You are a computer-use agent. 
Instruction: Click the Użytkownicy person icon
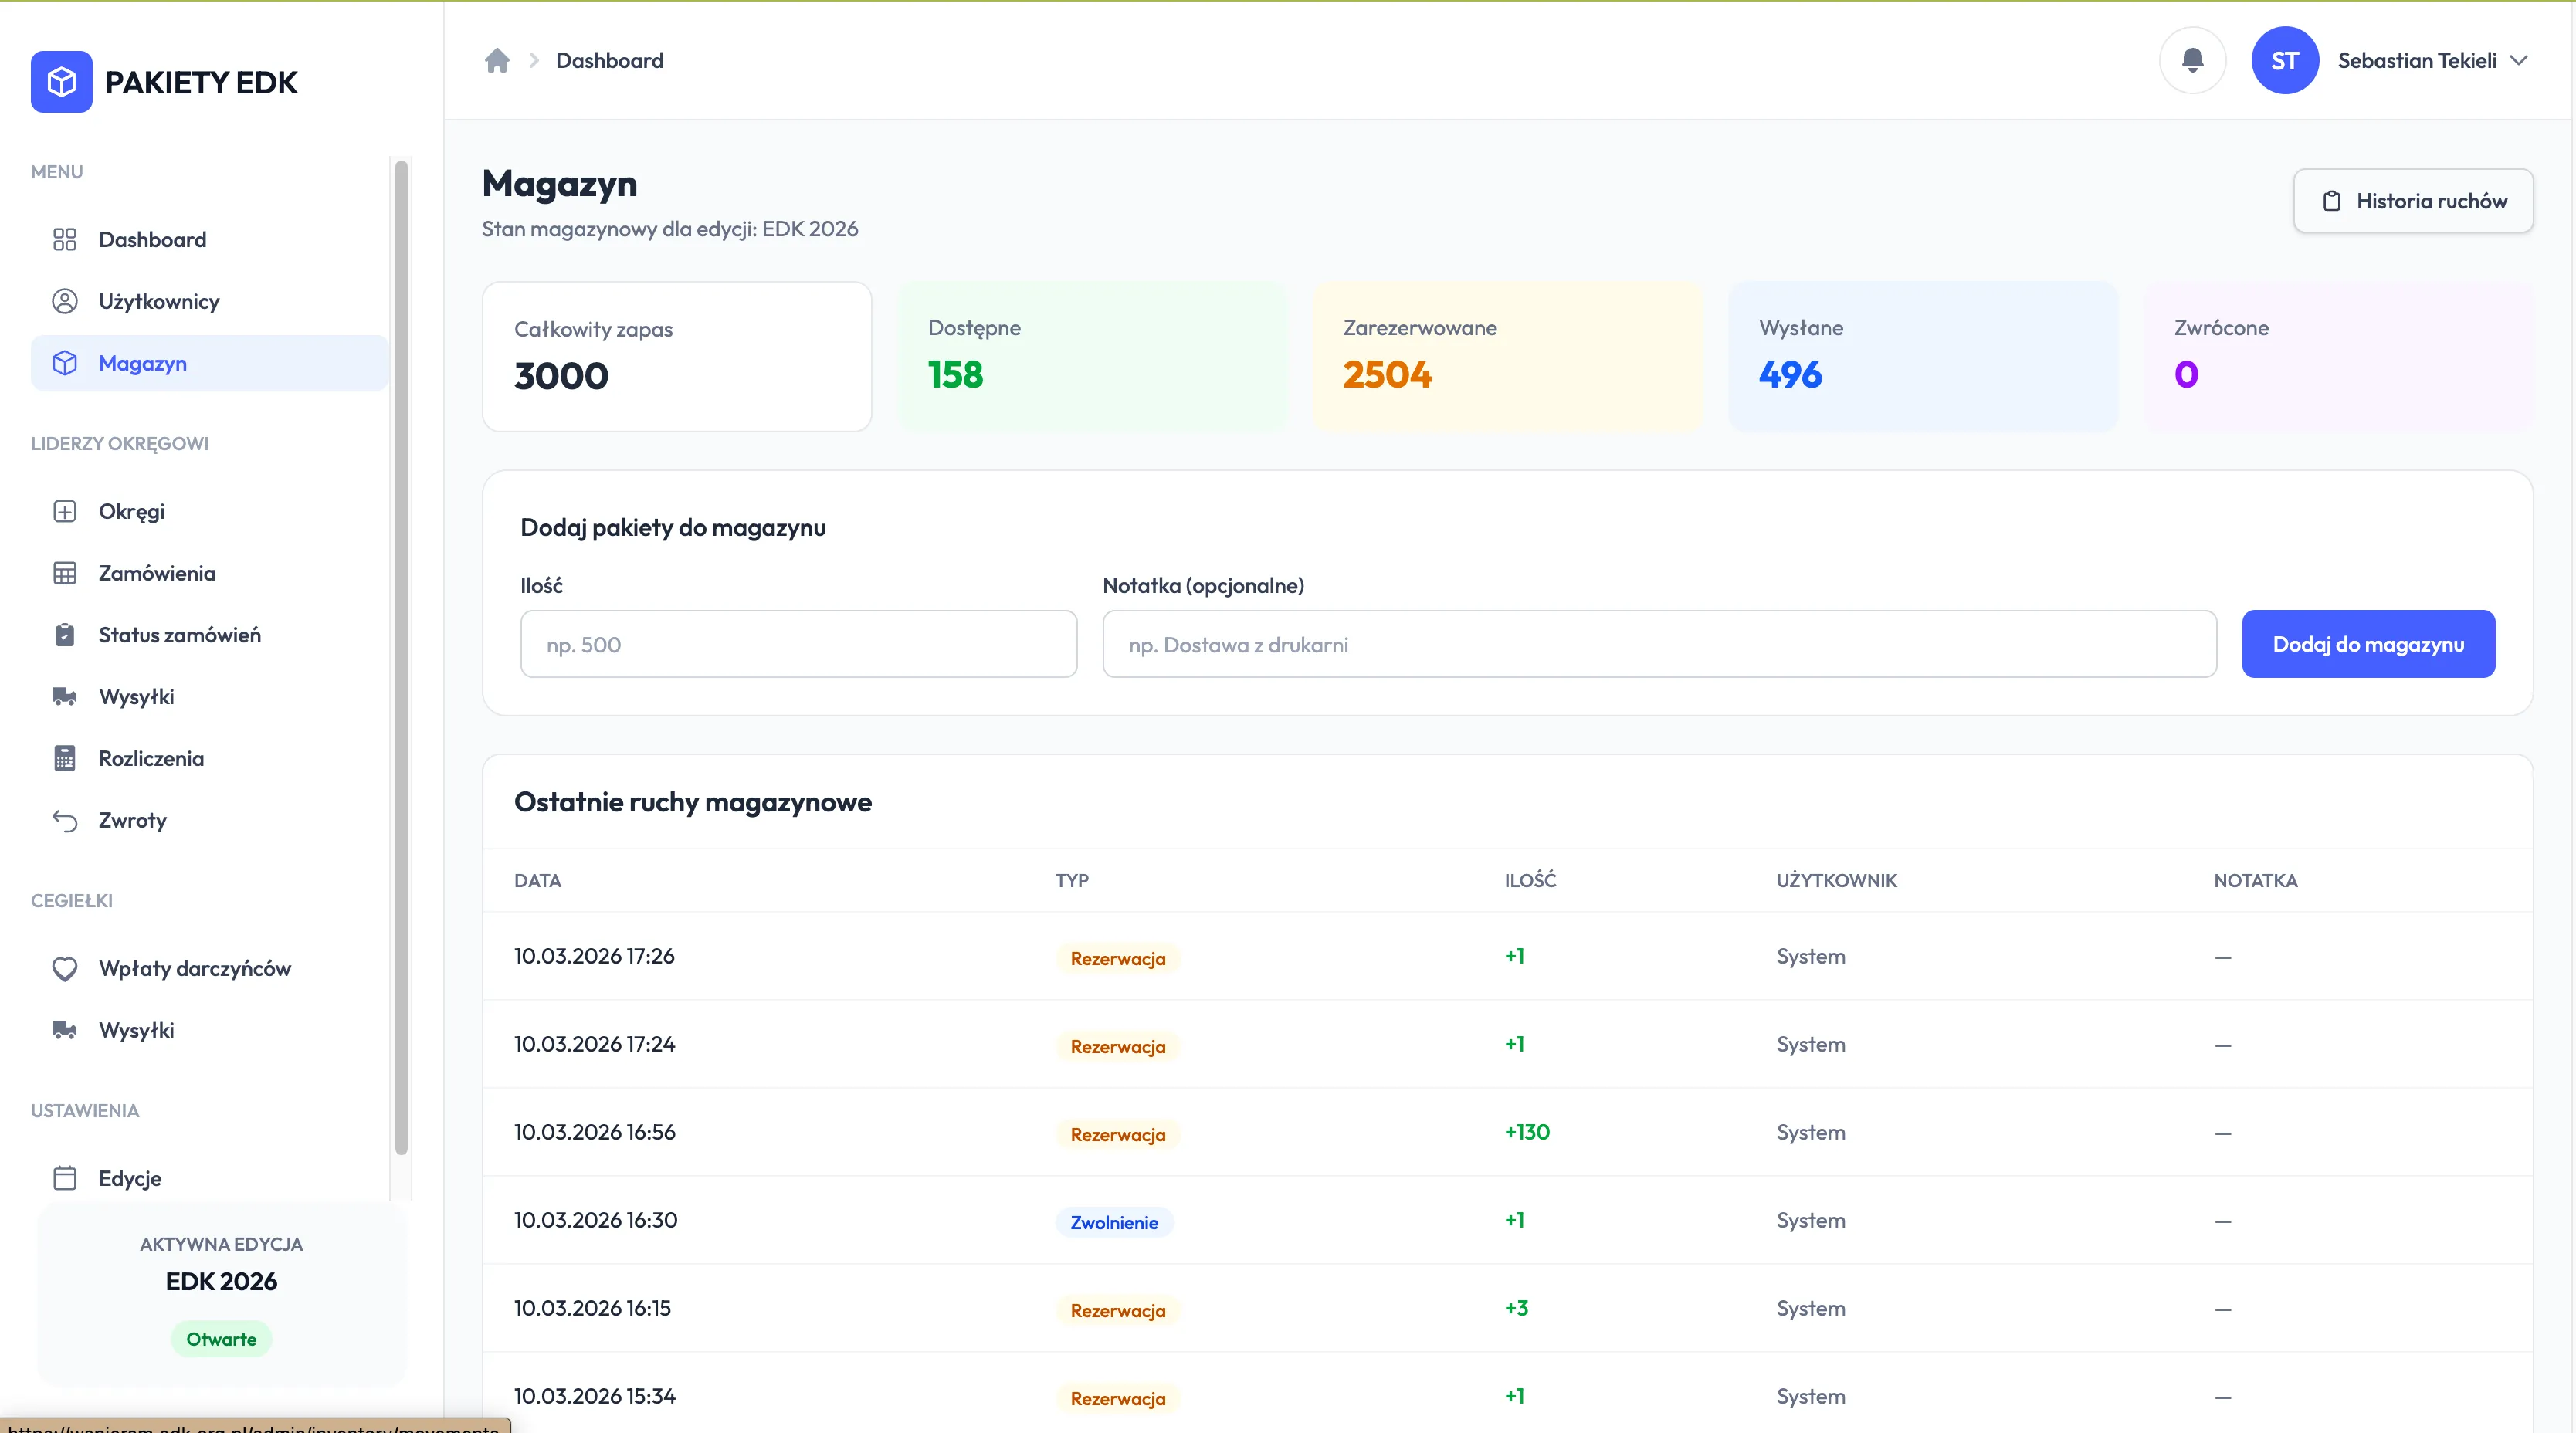pyautogui.click(x=65, y=302)
